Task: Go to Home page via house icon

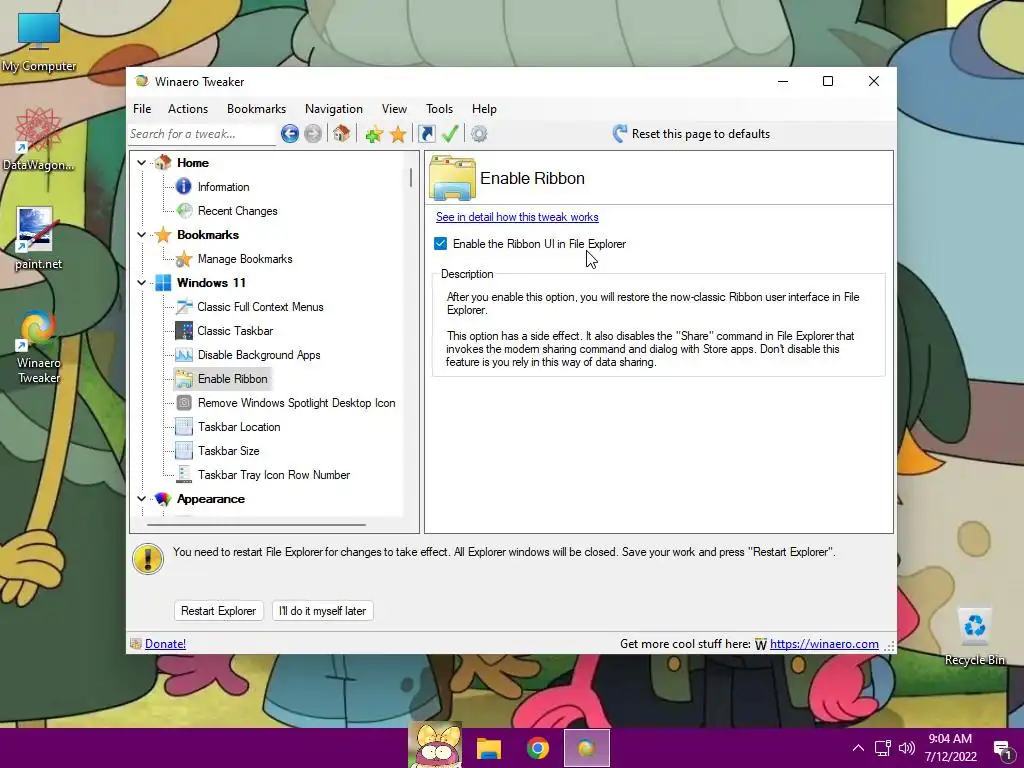Action: [341, 134]
